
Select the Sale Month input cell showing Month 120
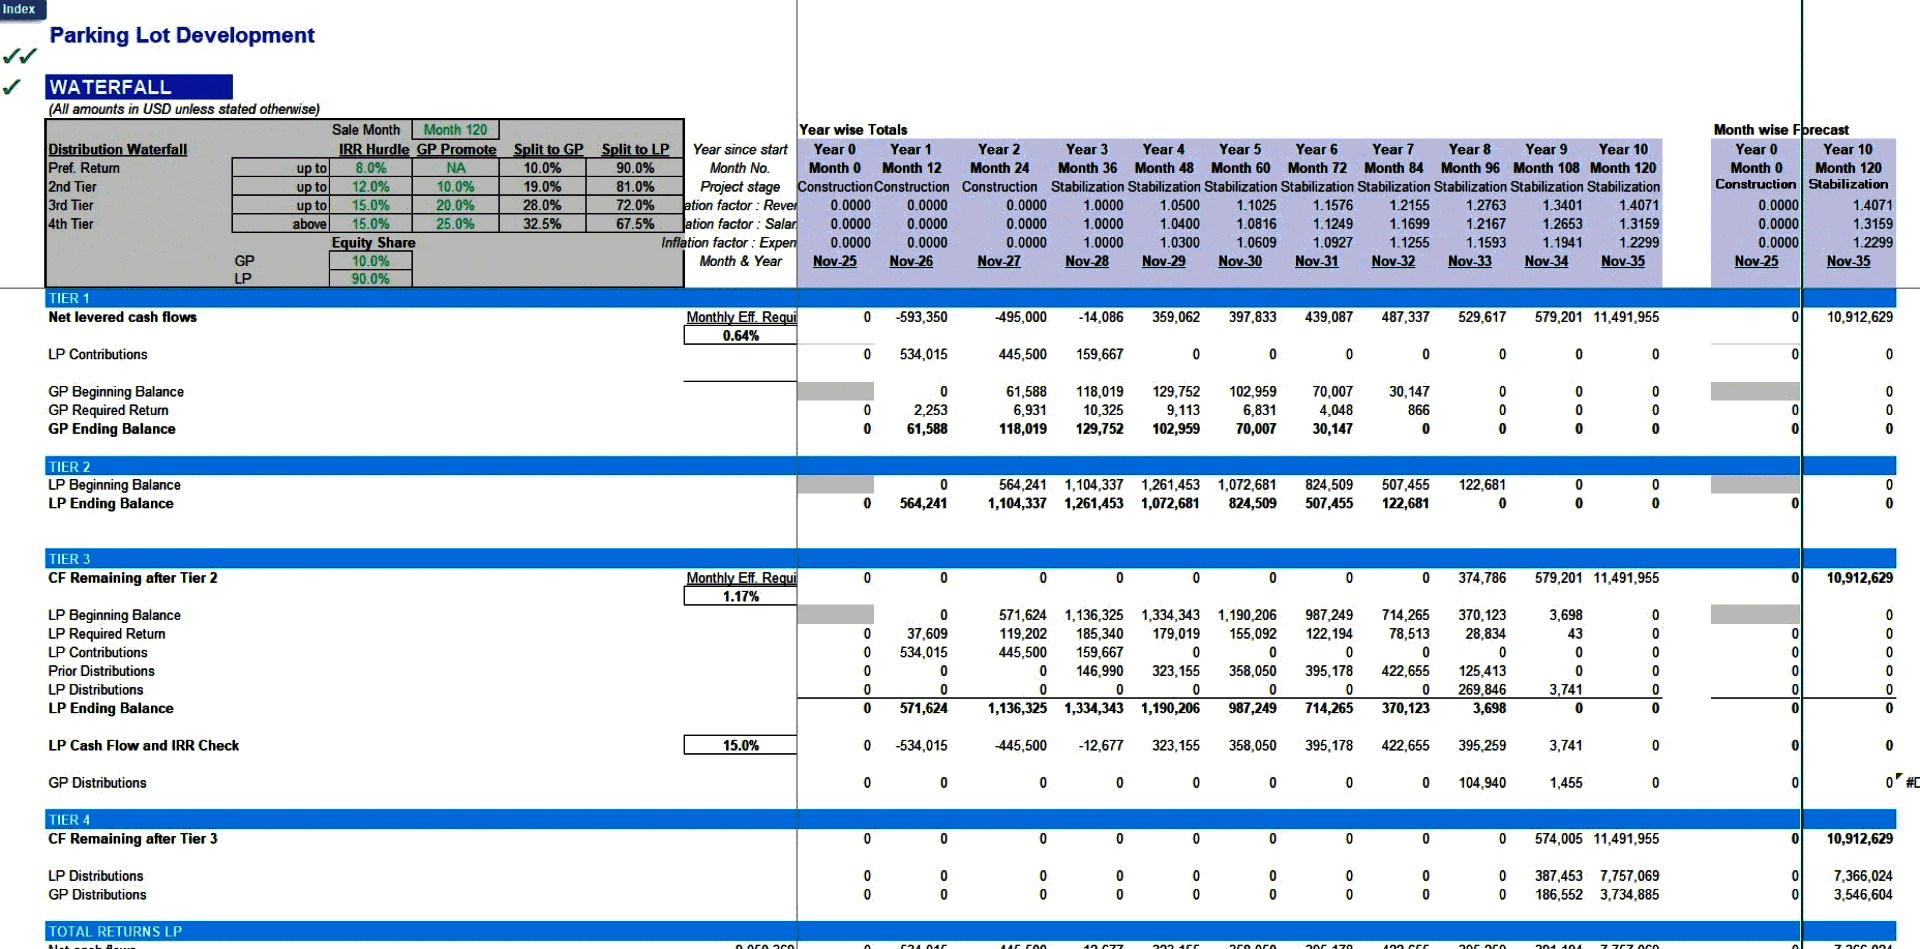coord(455,130)
